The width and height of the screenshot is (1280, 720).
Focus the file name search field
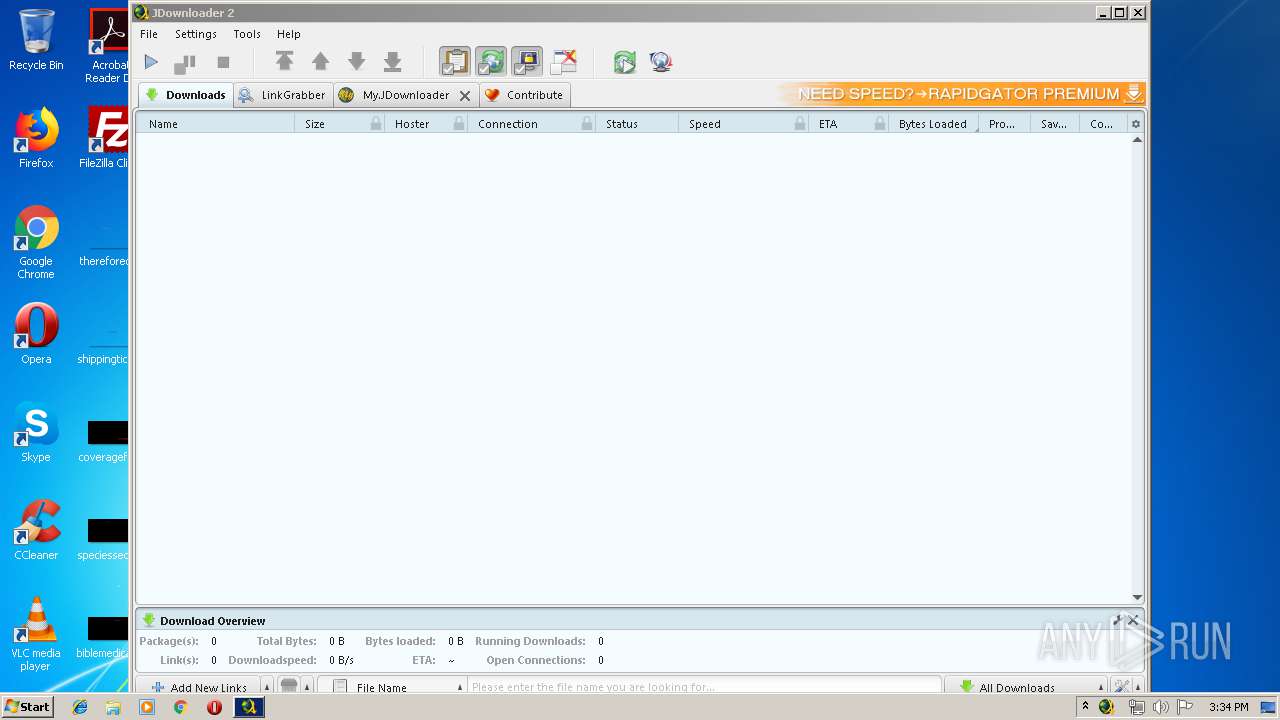tap(705, 687)
